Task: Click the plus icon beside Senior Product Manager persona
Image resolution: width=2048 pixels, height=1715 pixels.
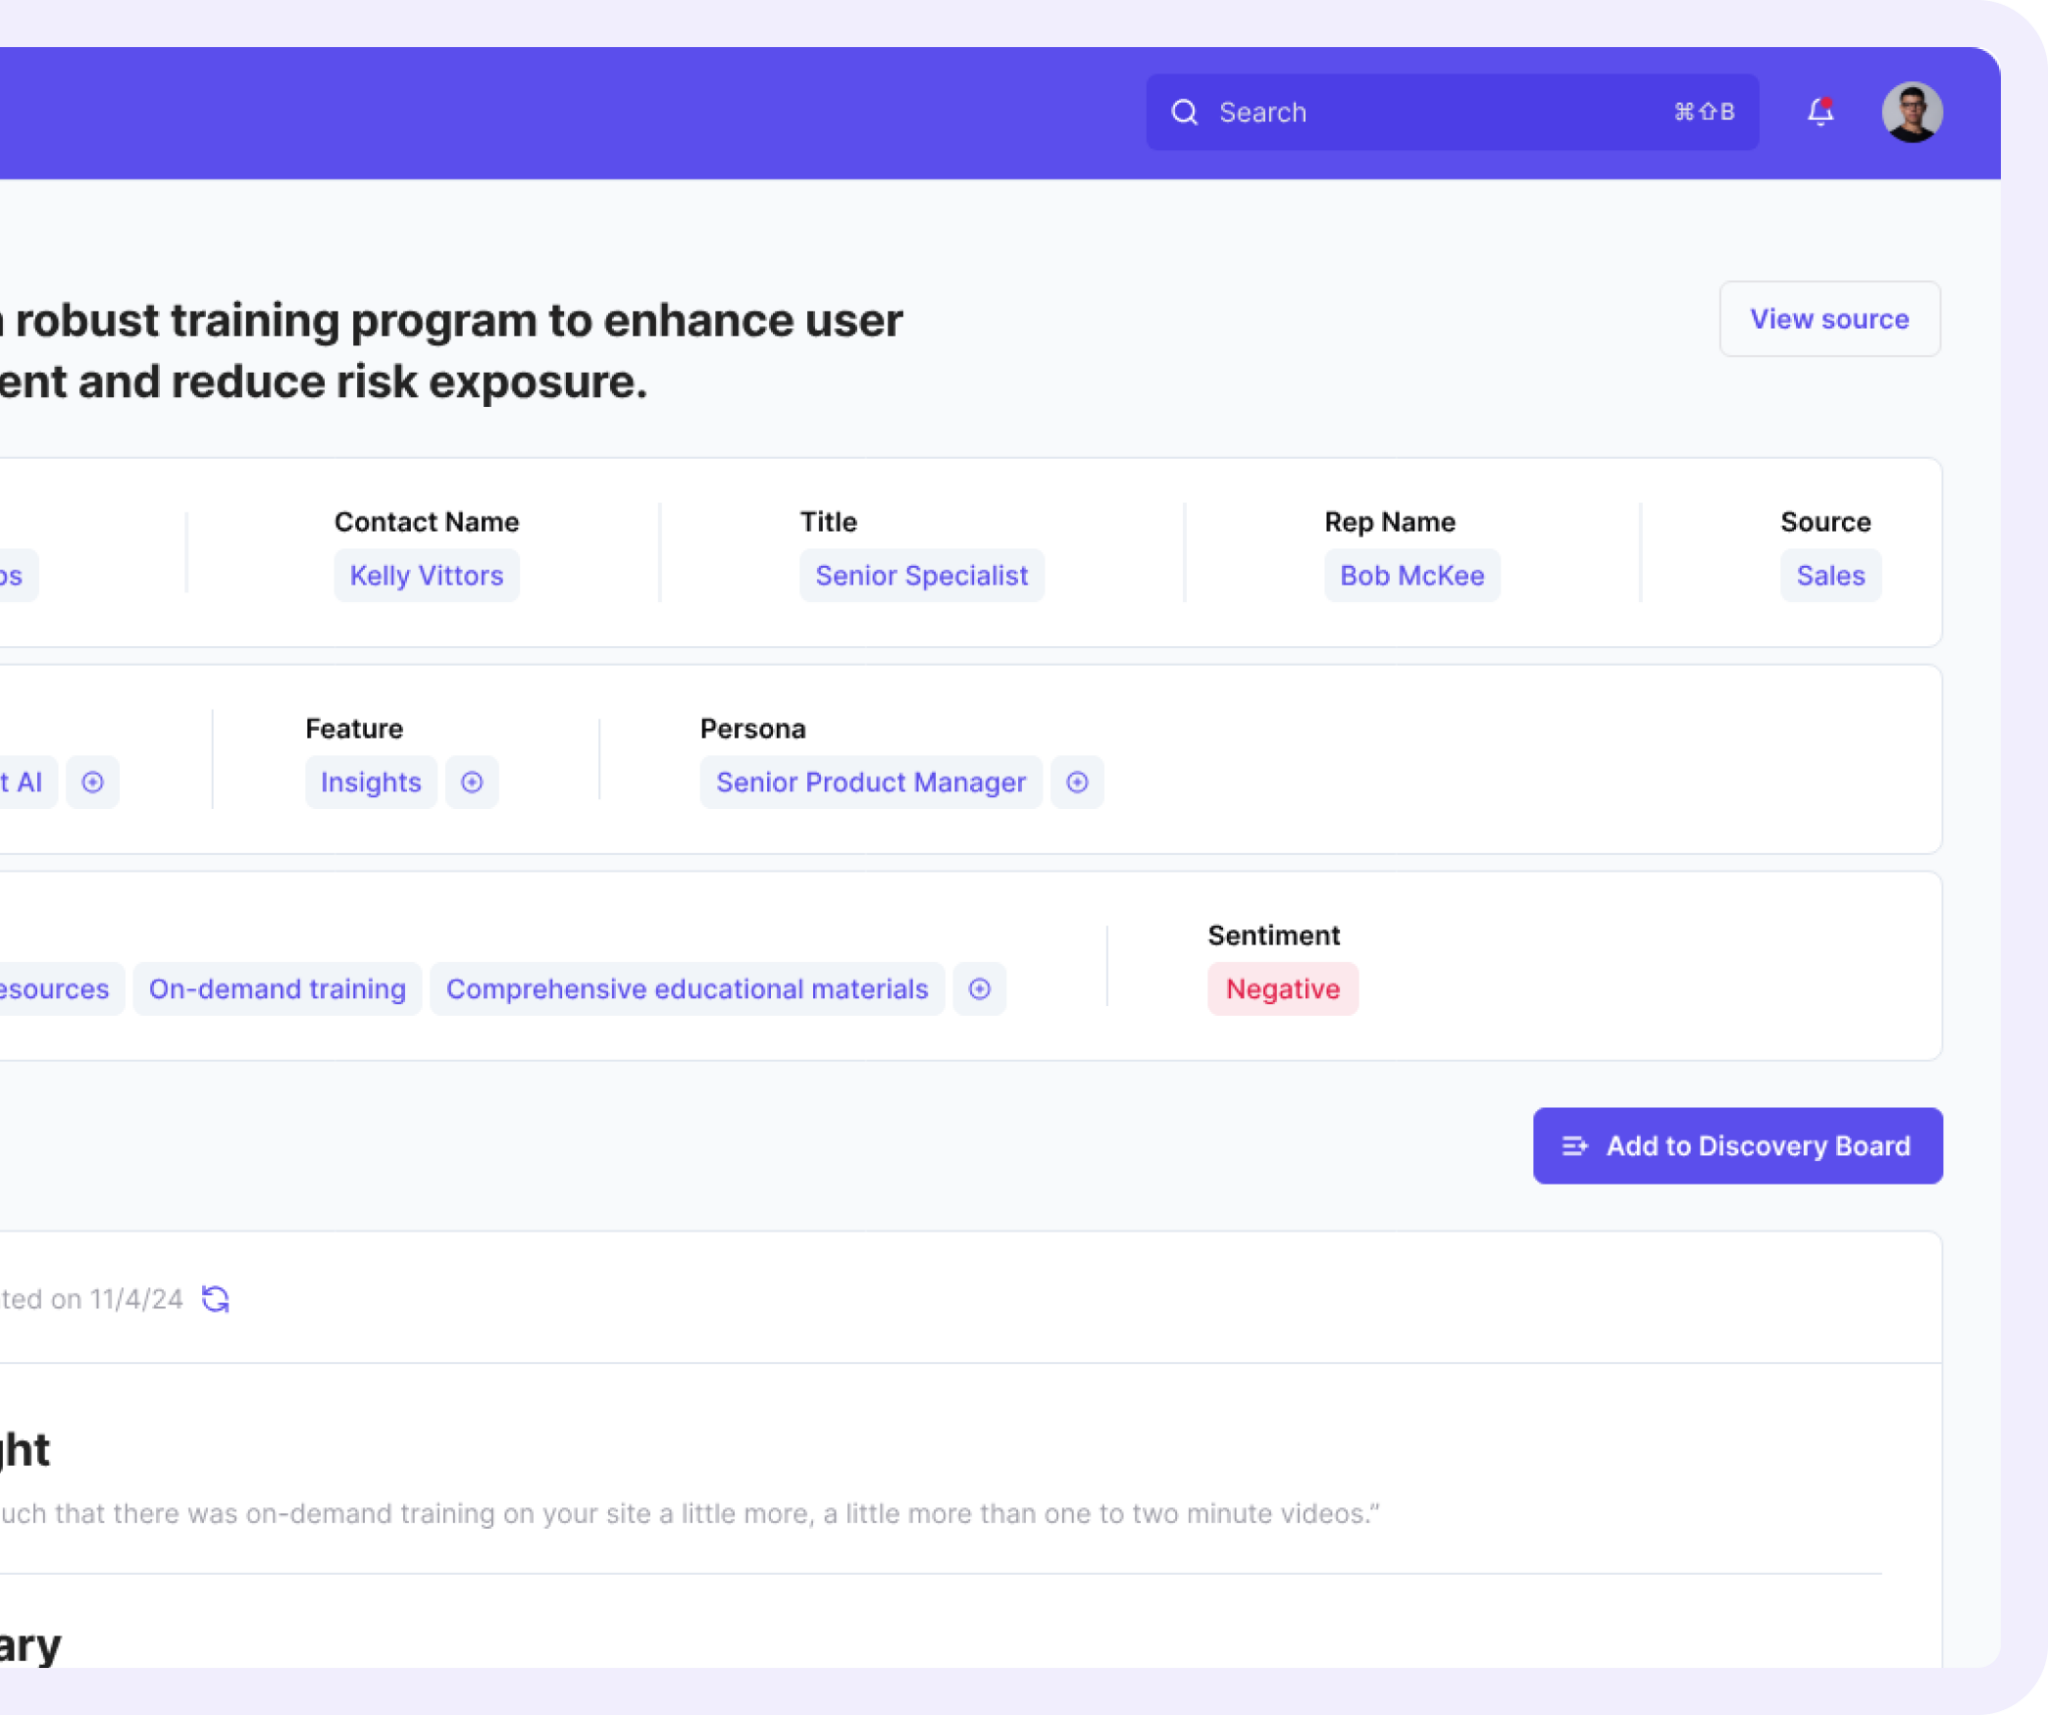Action: coord(1077,782)
